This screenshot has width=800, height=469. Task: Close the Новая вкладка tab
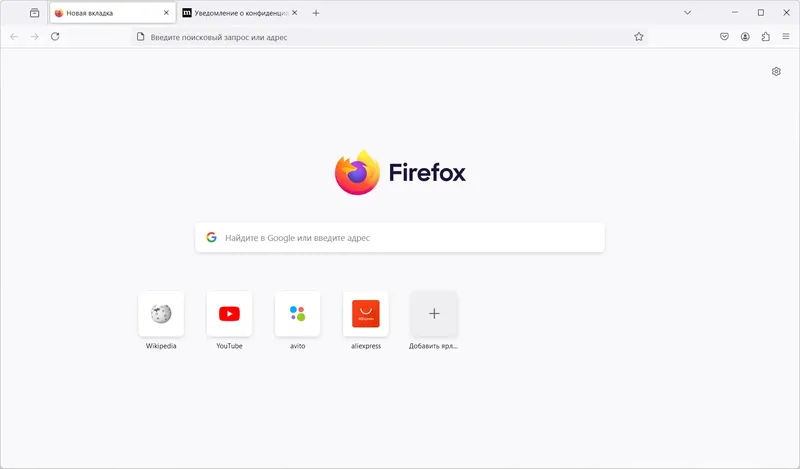[x=166, y=13]
